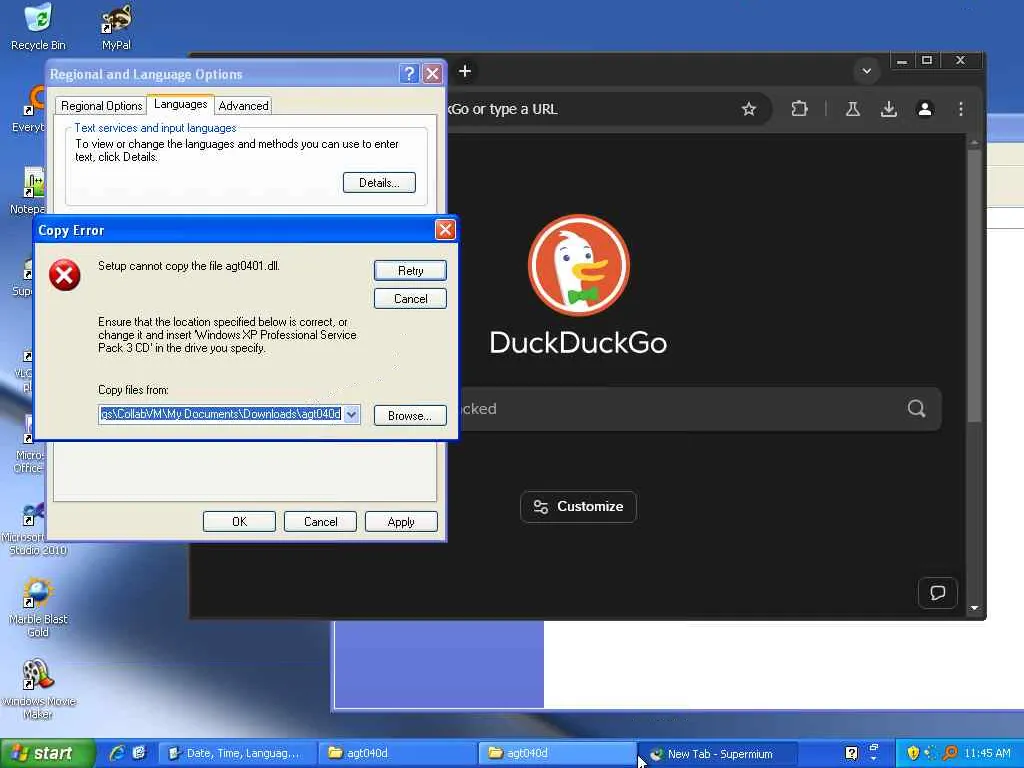Click the DuckDuckGo duck logo
Screen dimensions: 1024x768
point(579,265)
